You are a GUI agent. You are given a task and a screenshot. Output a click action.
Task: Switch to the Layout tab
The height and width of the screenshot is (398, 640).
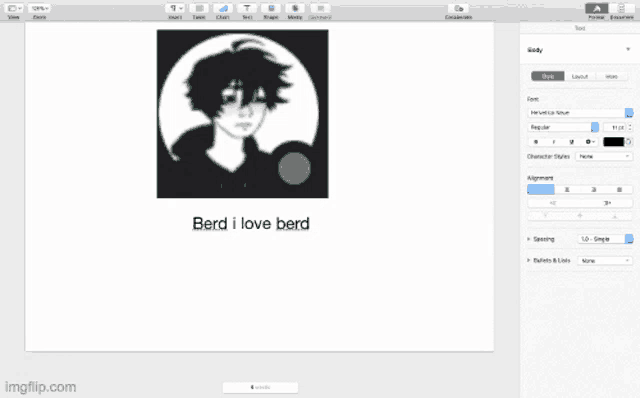[x=580, y=76]
